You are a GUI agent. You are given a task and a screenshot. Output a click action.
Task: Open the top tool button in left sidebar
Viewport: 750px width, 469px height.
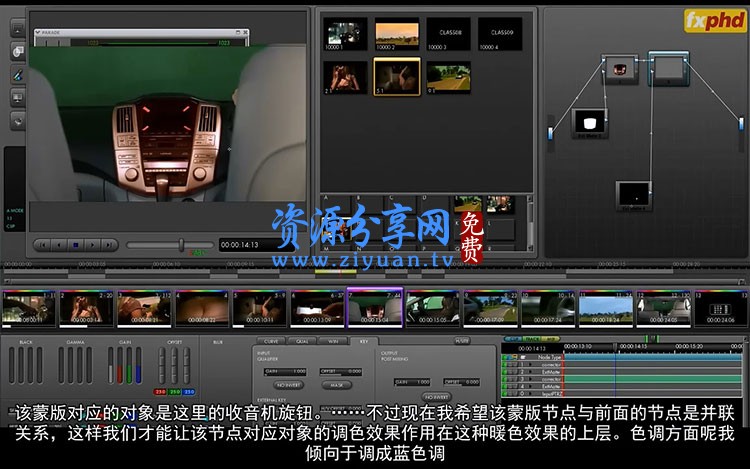click(18, 28)
